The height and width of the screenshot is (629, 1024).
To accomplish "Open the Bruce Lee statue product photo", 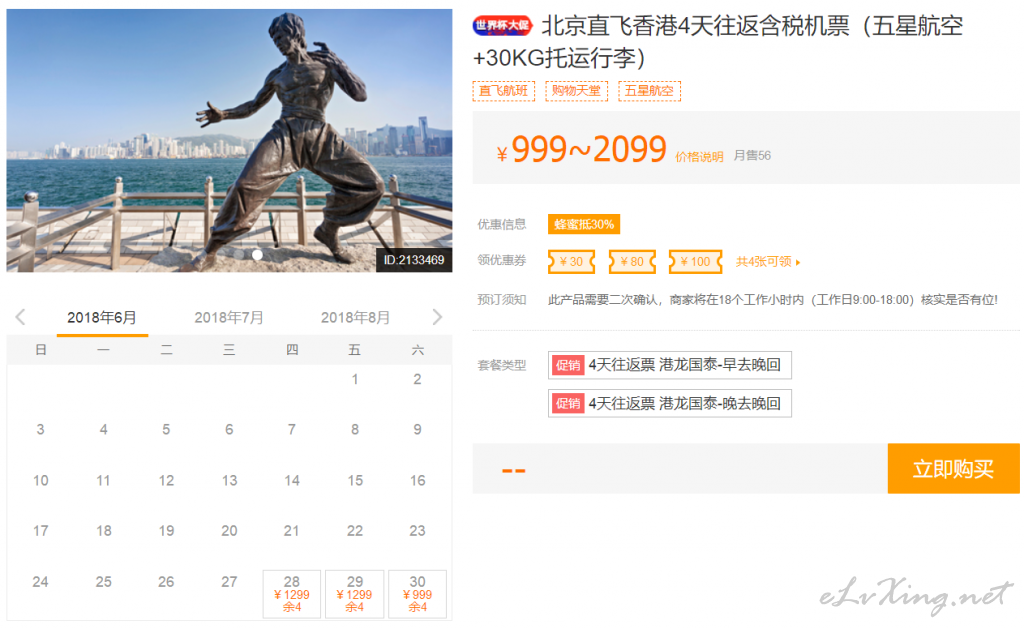I will pos(229,140).
